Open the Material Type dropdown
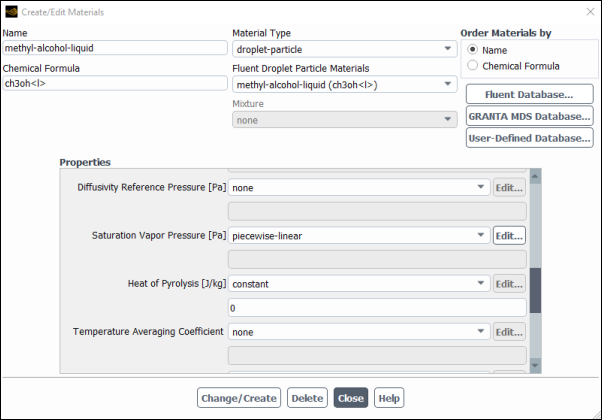Image resolution: width=602 pixels, height=420 pixels. [x=344, y=48]
